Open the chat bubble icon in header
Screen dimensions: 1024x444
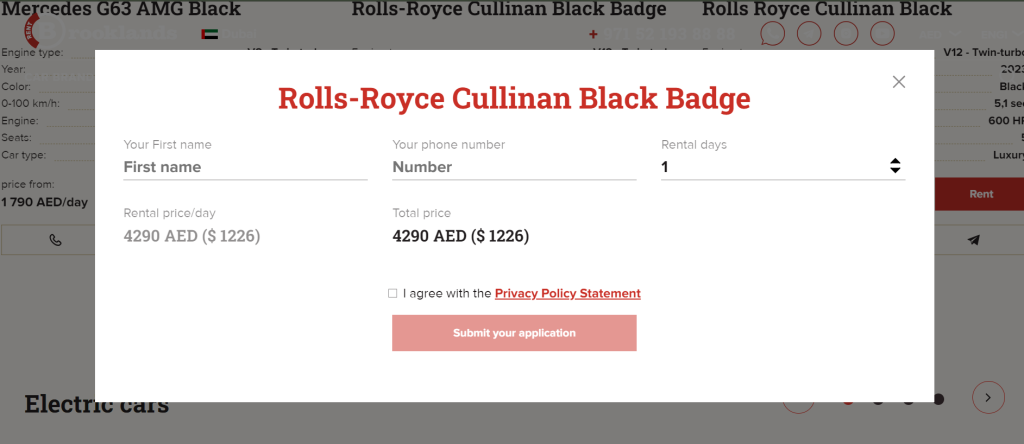pyautogui.click(x=773, y=33)
